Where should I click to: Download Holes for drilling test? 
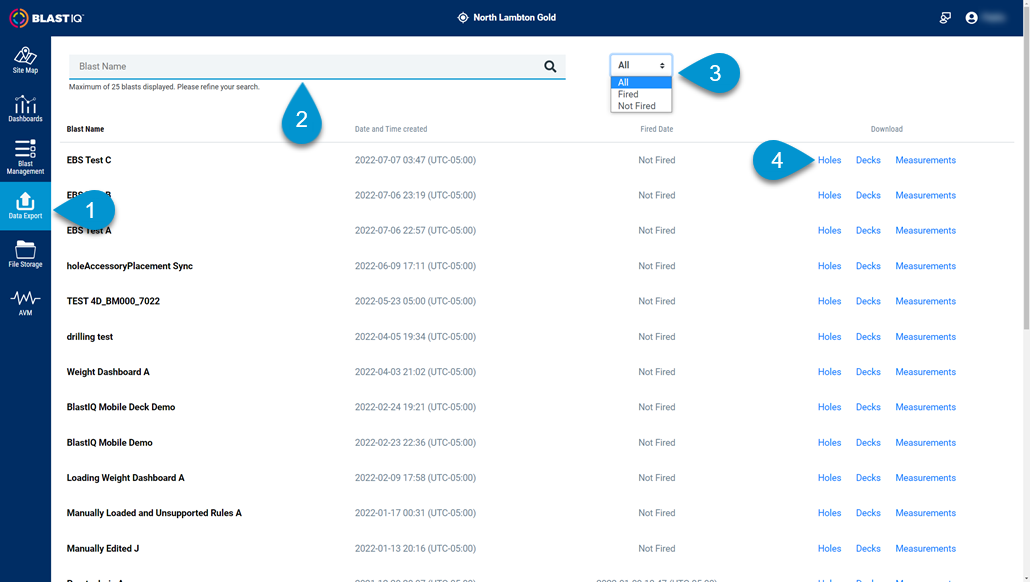[829, 337]
